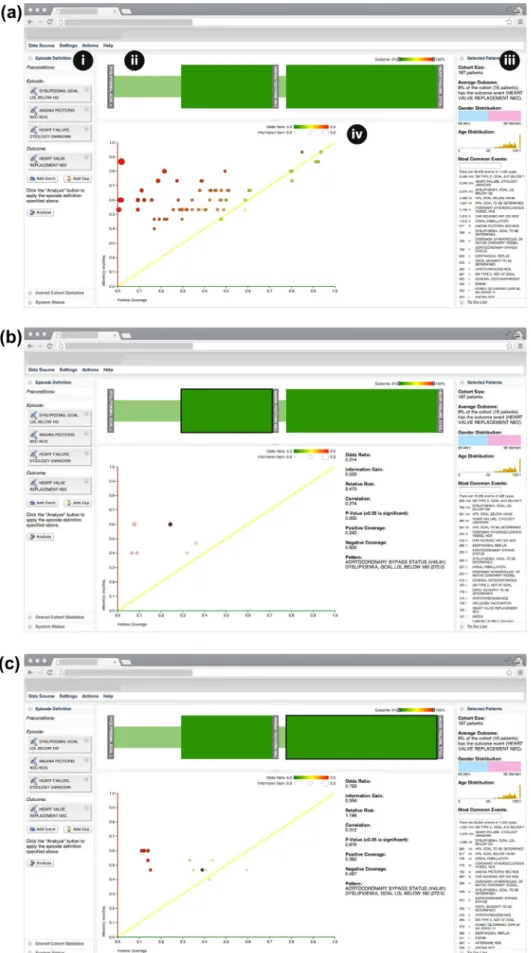Remove Dyslipidemia event card in panel (b)
531x953 pixels.
click(86, 413)
